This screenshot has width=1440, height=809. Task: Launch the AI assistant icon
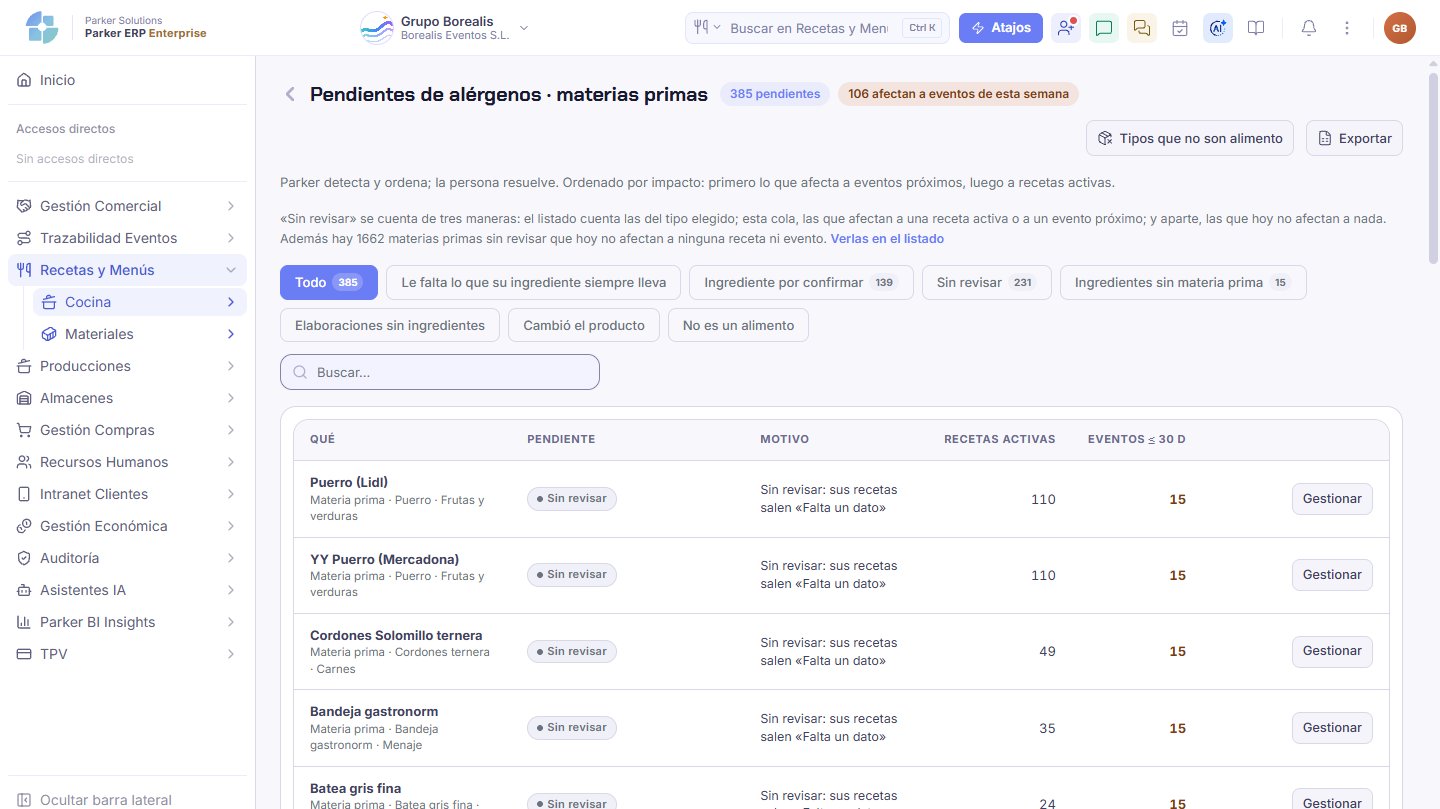1218,28
